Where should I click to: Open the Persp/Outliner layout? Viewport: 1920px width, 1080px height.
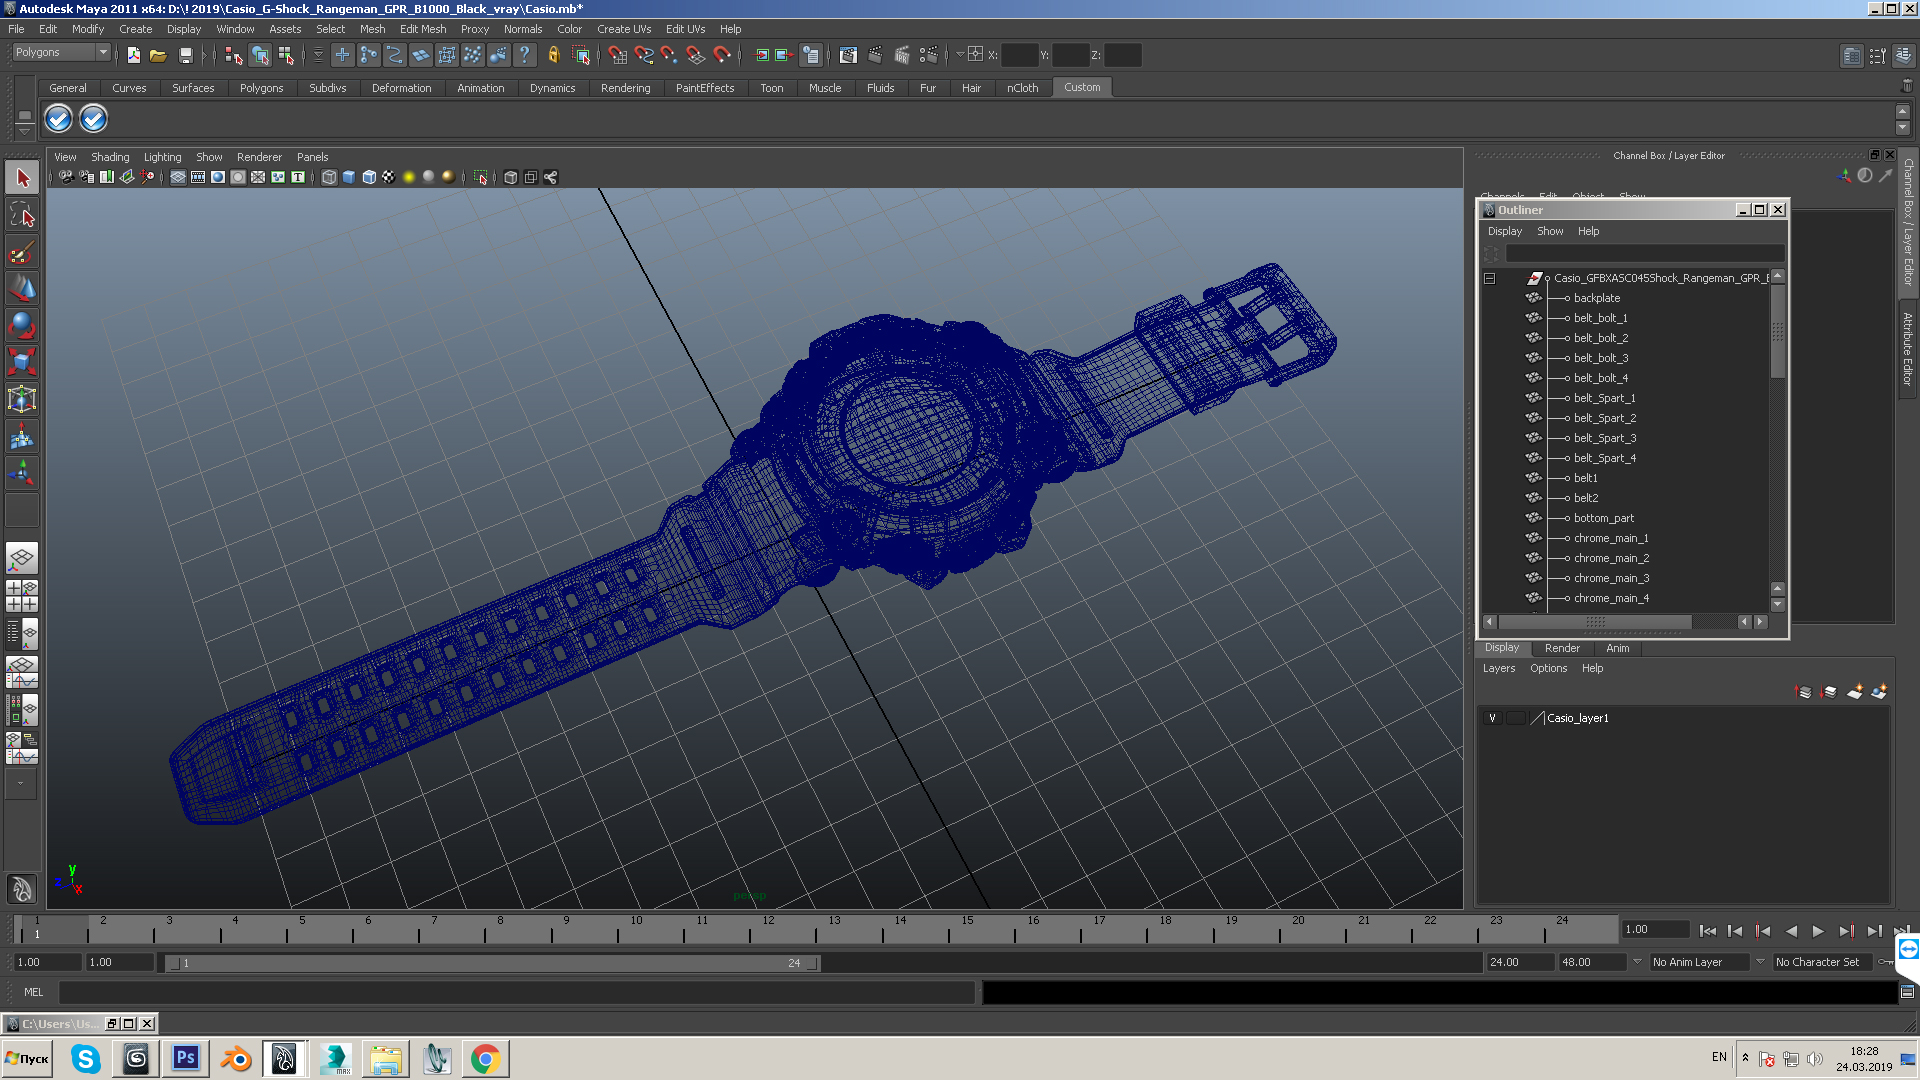pos(22,634)
